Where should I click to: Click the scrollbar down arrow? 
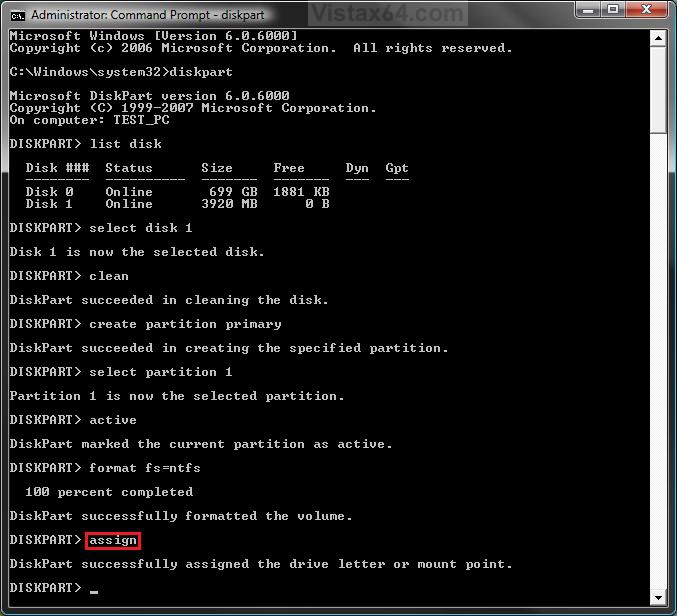658,598
